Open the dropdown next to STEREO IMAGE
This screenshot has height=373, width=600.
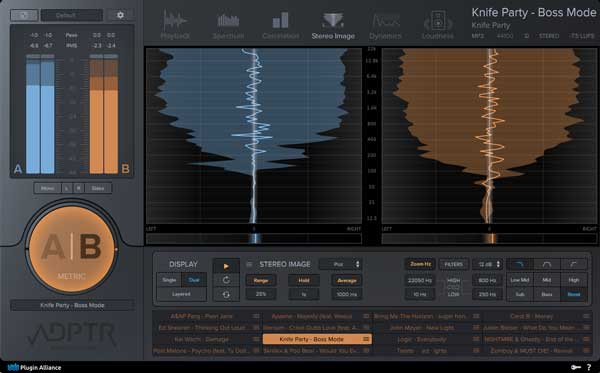point(340,264)
